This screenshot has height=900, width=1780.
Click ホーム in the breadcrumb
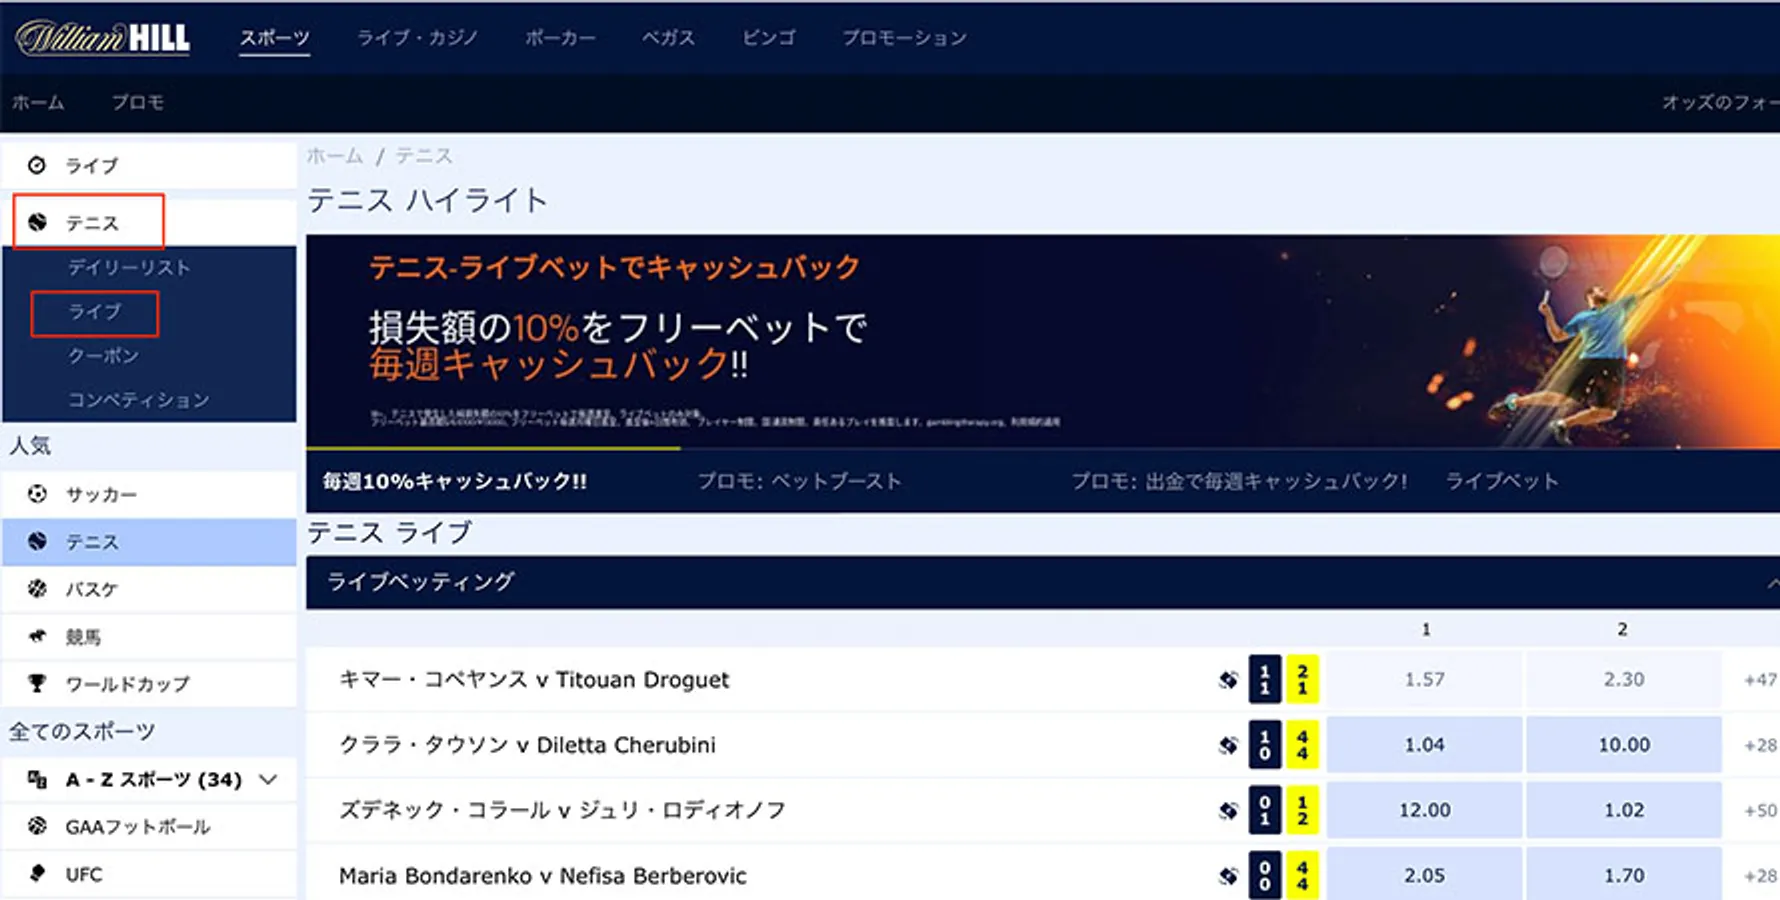pyautogui.click(x=335, y=156)
